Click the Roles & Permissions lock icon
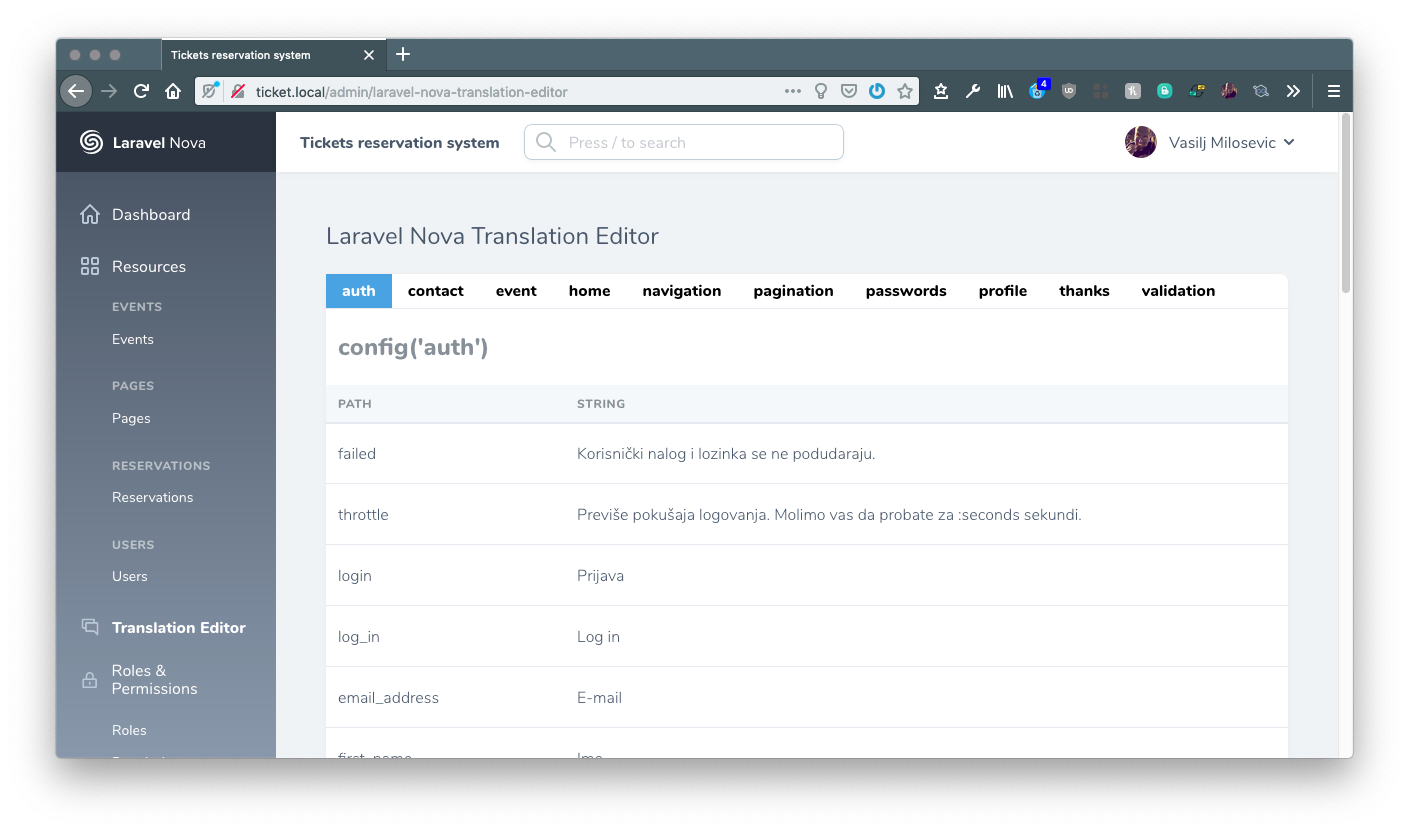Screen dimensions: 1409x832 pos(90,680)
